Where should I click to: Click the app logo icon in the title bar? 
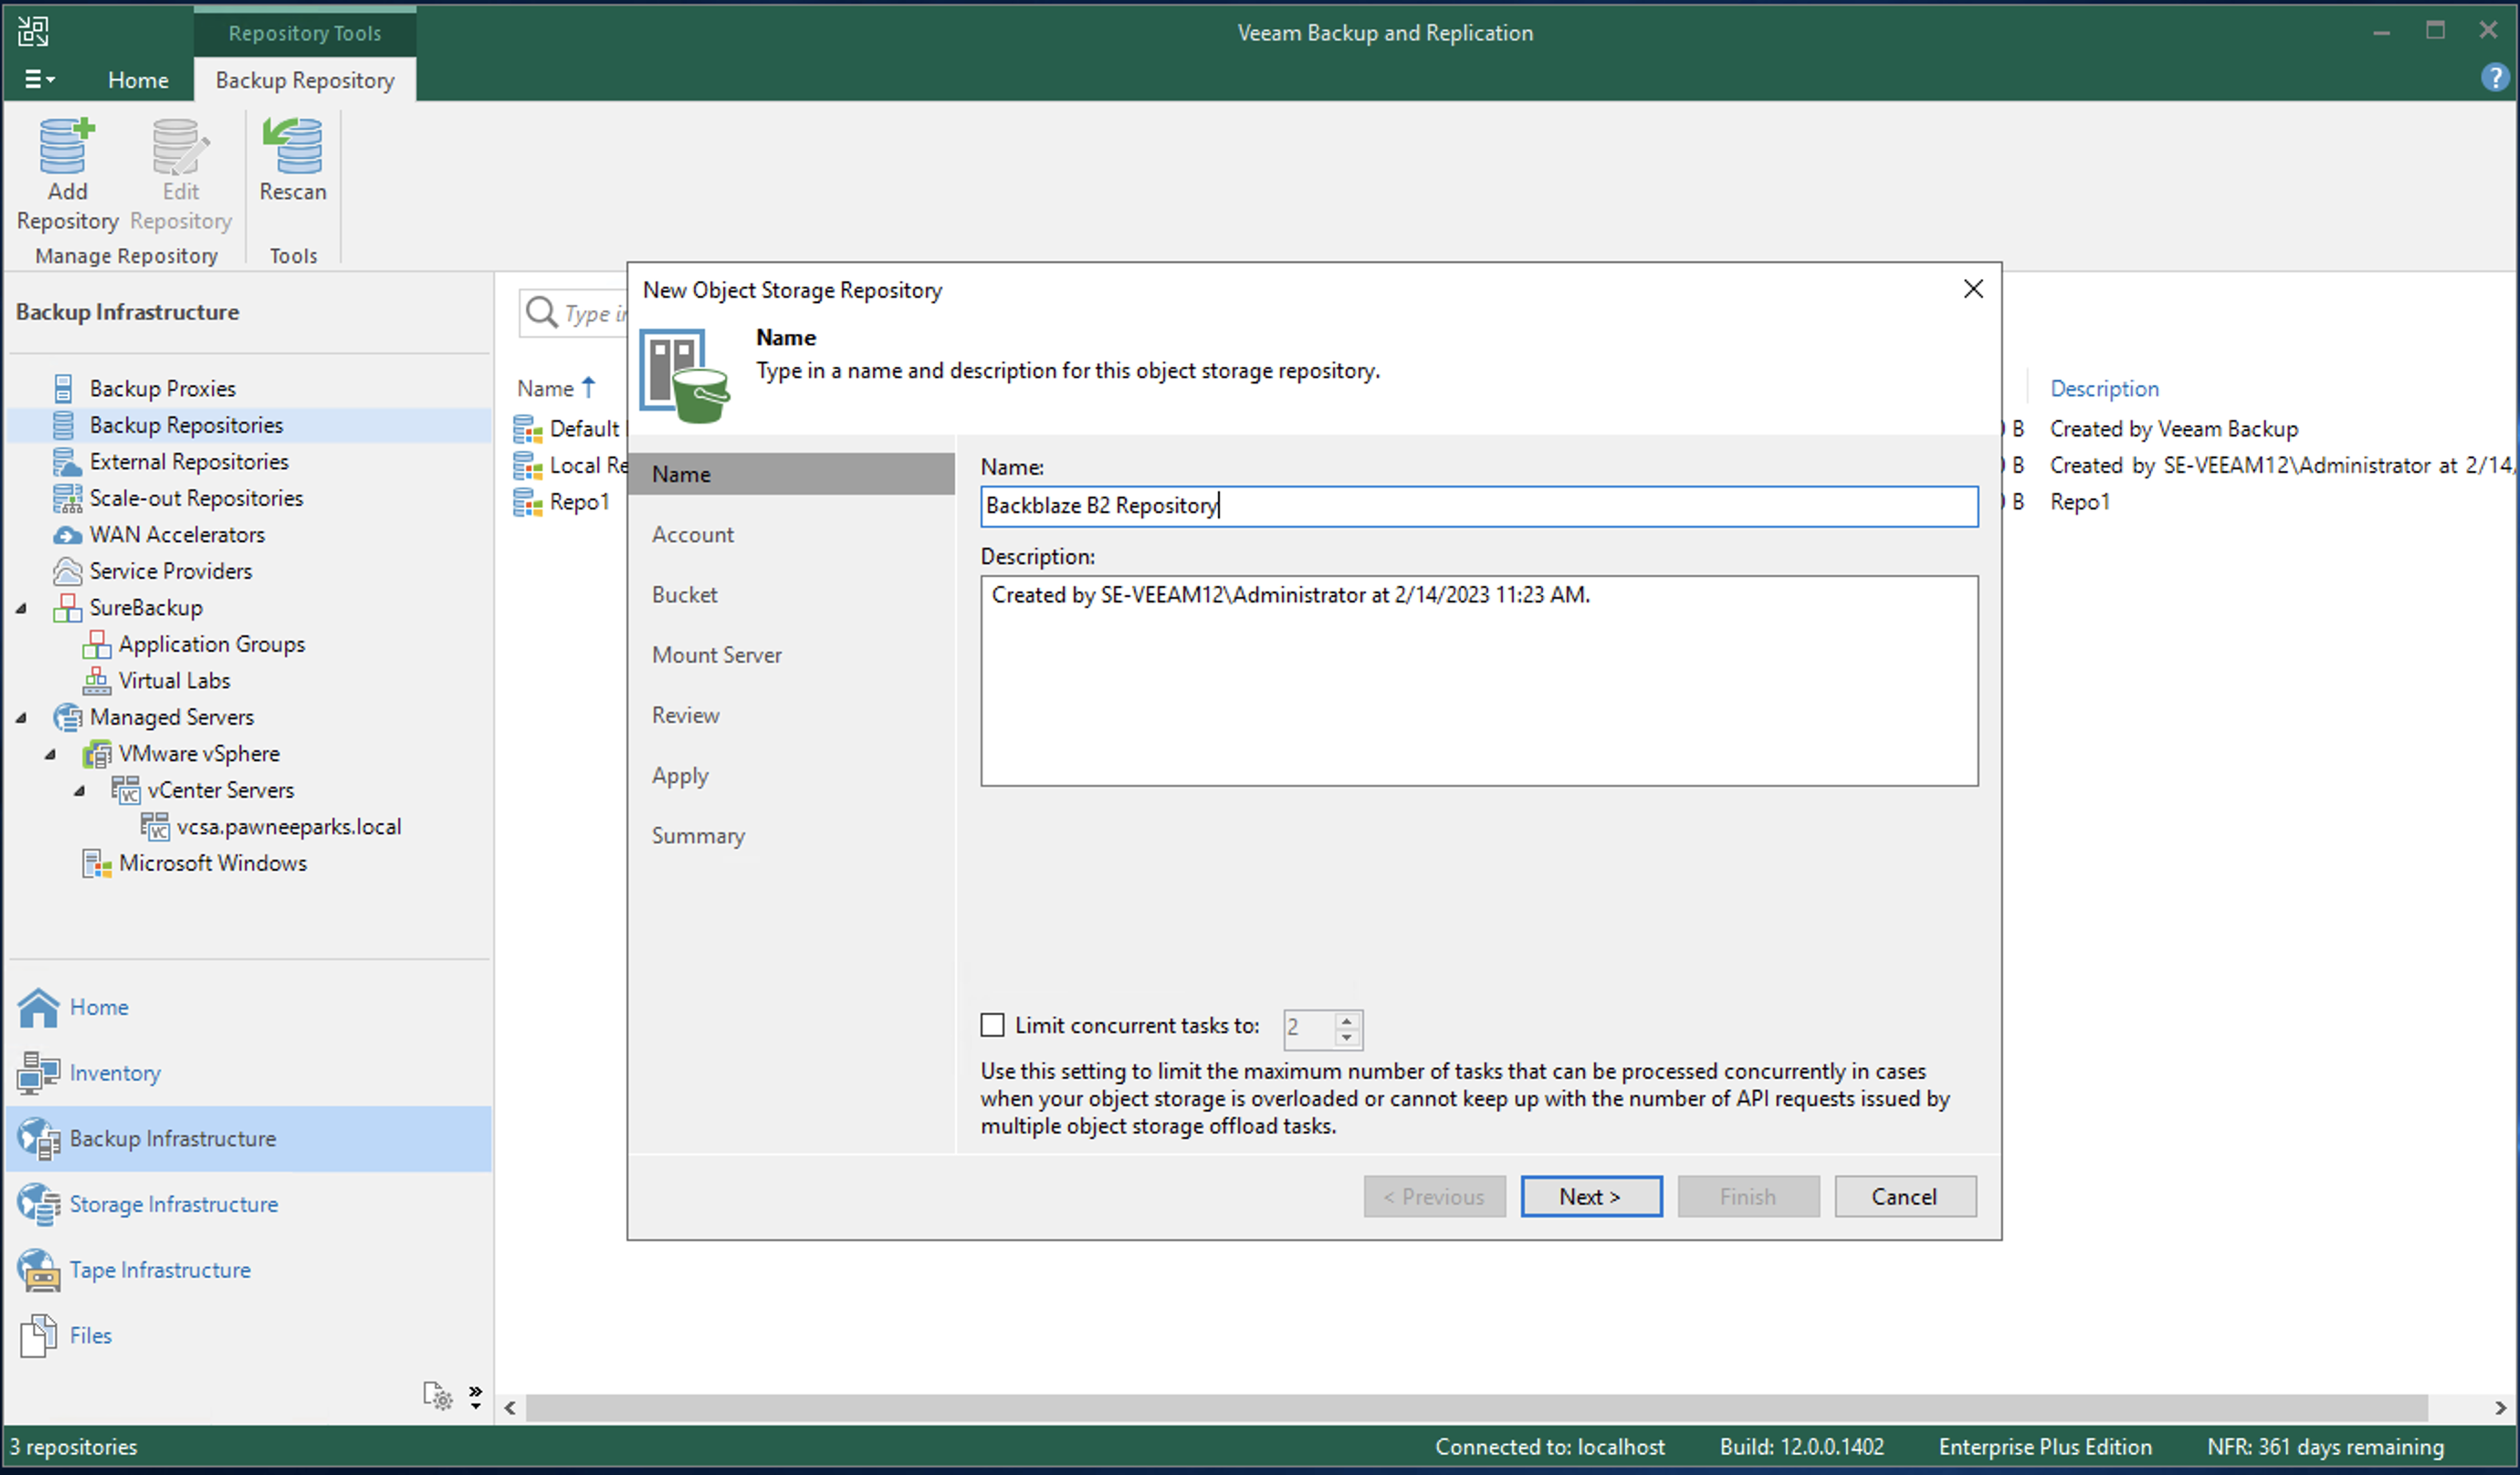click(33, 32)
